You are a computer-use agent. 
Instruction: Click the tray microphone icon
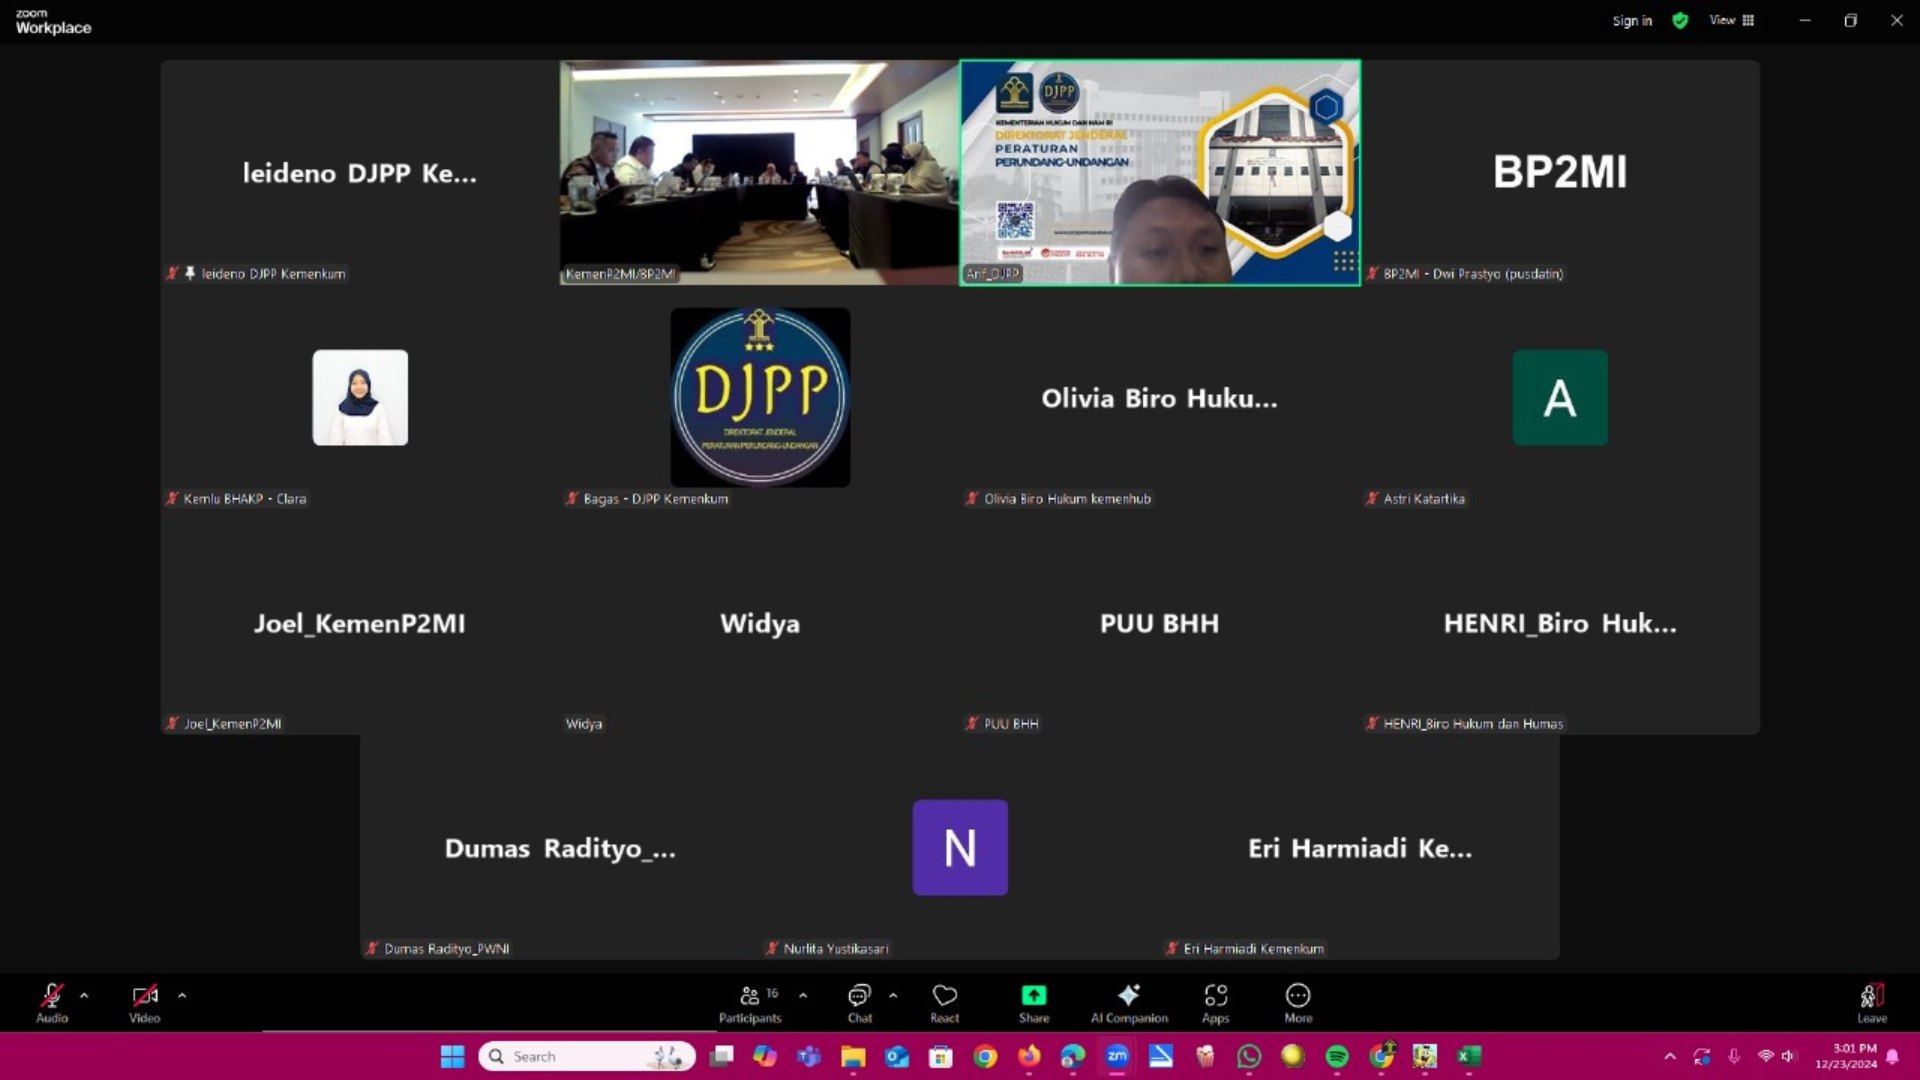[1734, 1056]
